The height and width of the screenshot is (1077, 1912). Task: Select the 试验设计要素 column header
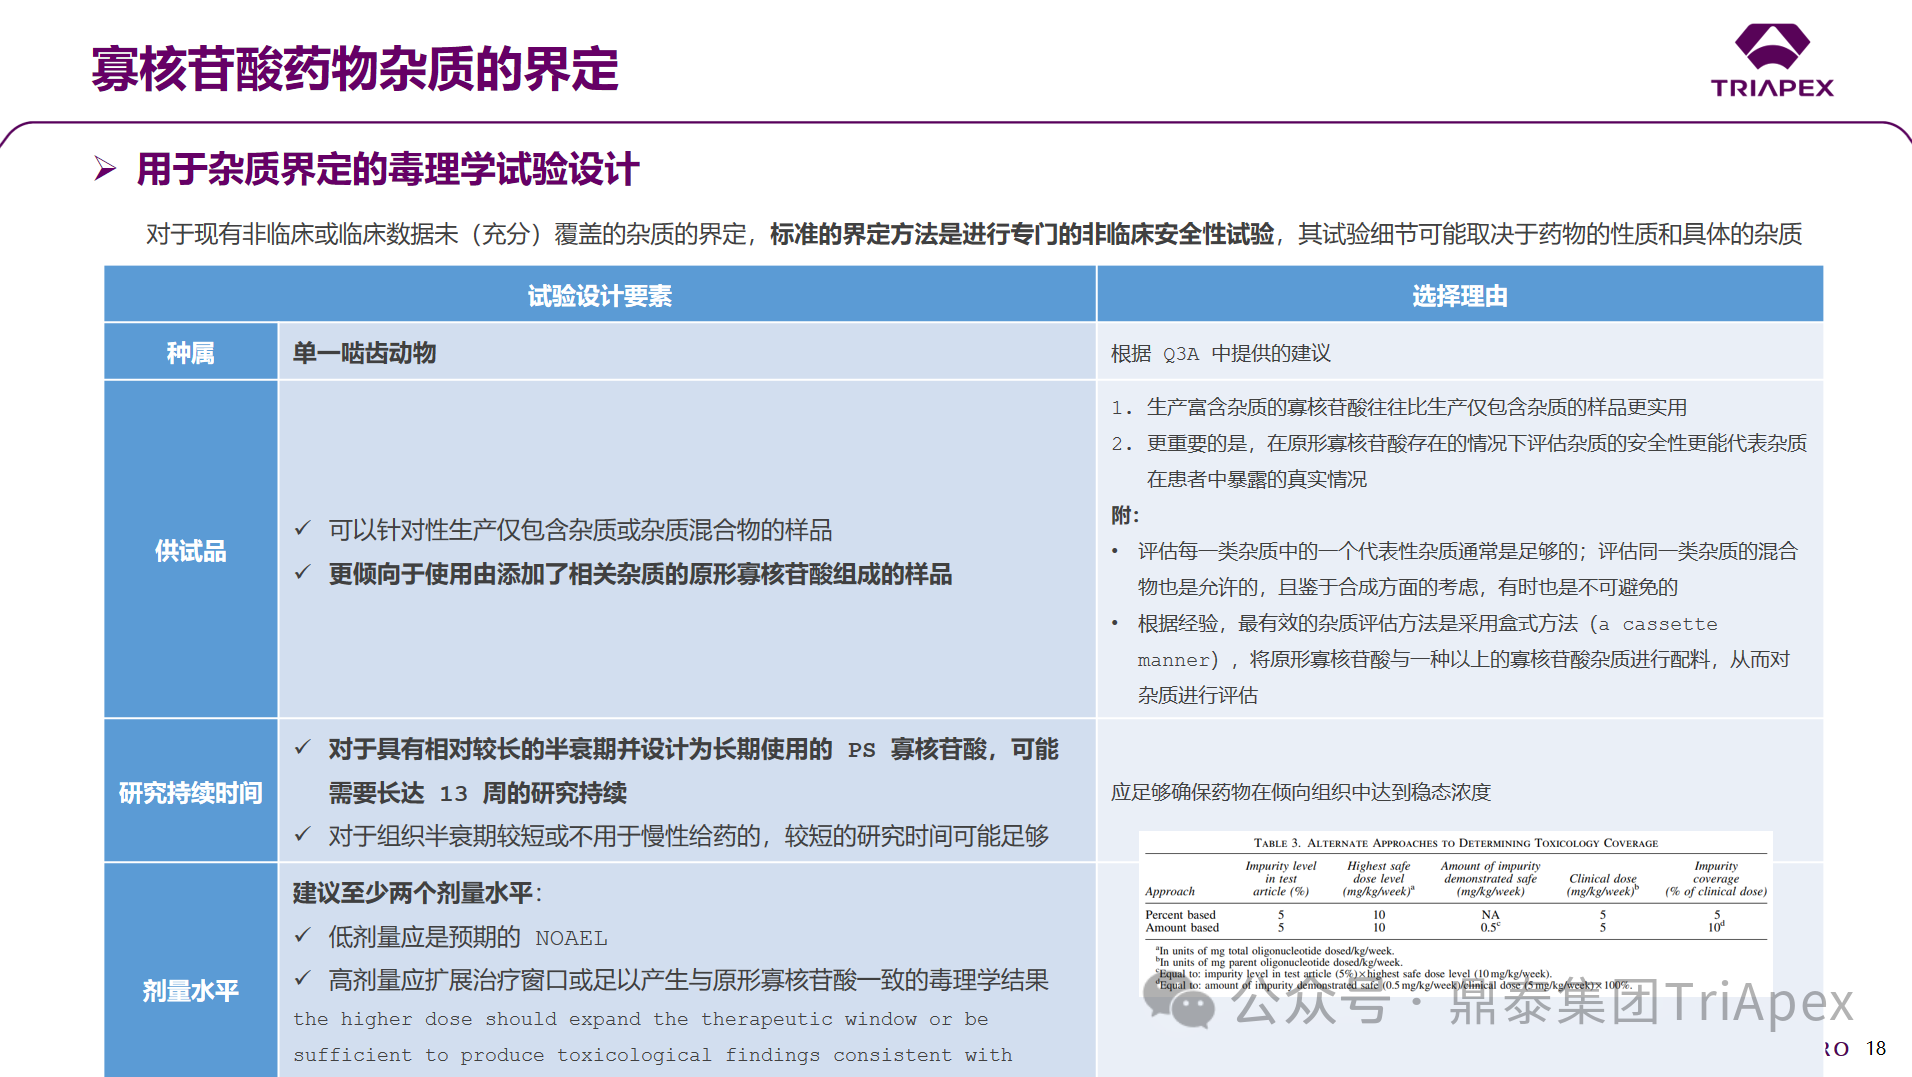click(600, 295)
